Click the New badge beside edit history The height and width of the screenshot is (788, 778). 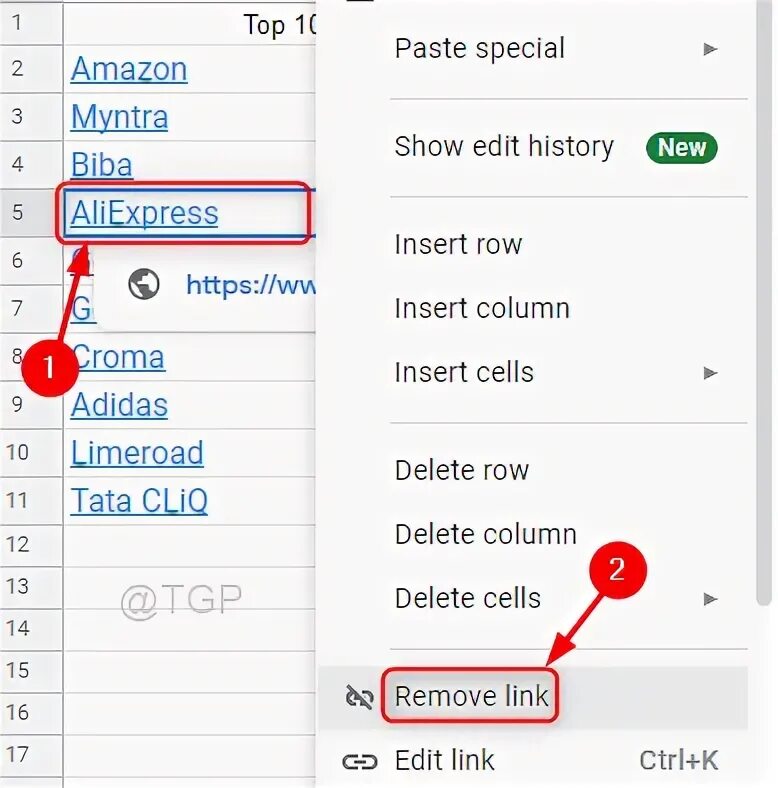point(682,148)
